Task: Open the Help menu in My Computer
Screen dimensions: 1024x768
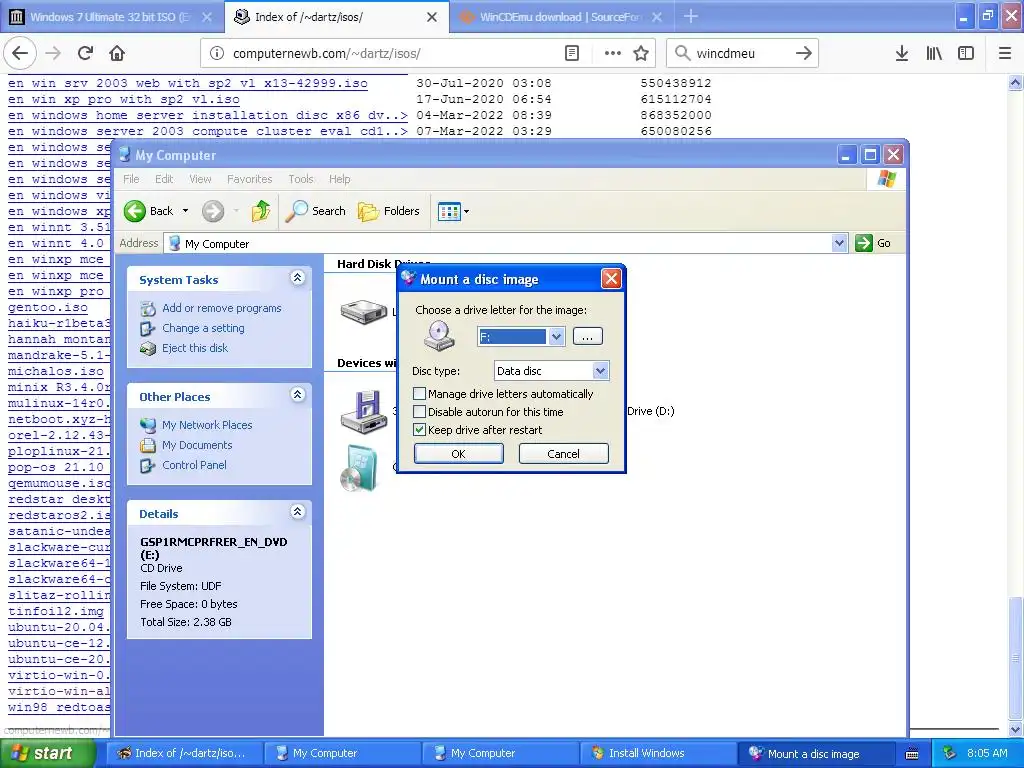Action: point(339,179)
